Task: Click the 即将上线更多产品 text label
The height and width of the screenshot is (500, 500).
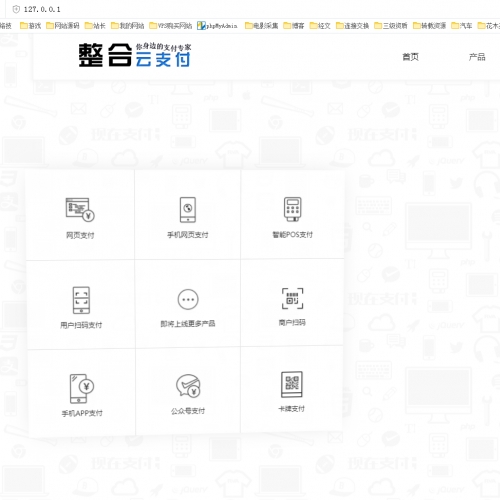Action: [x=188, y=324]
